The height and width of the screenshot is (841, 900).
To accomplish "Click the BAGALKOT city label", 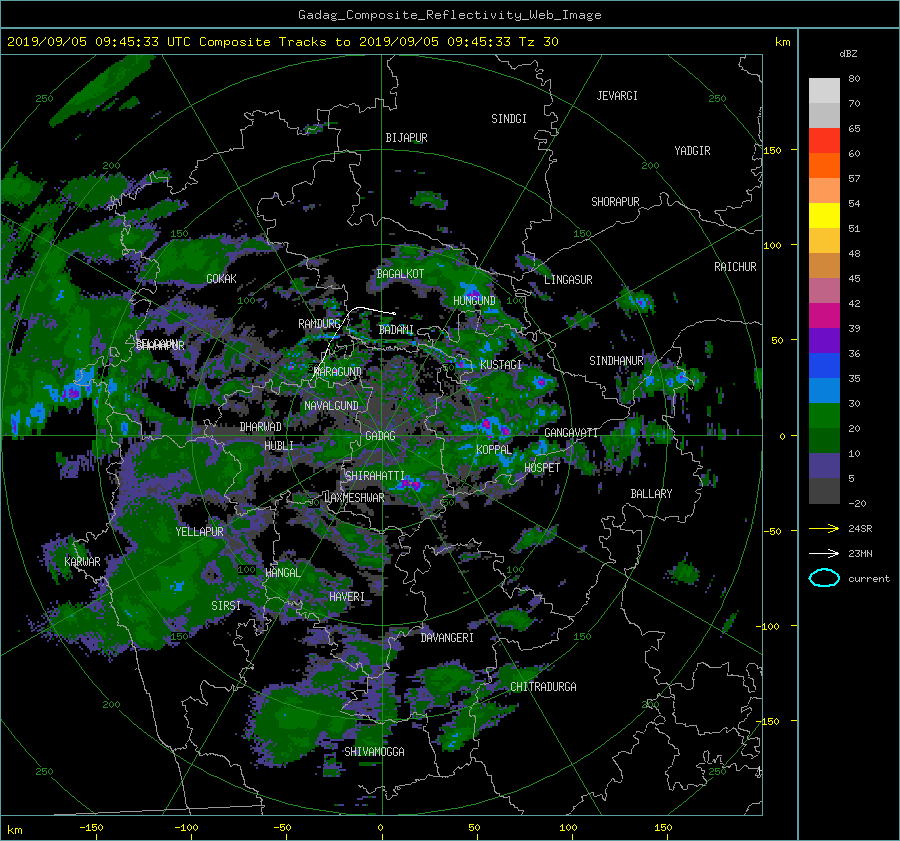I will 400,274.
